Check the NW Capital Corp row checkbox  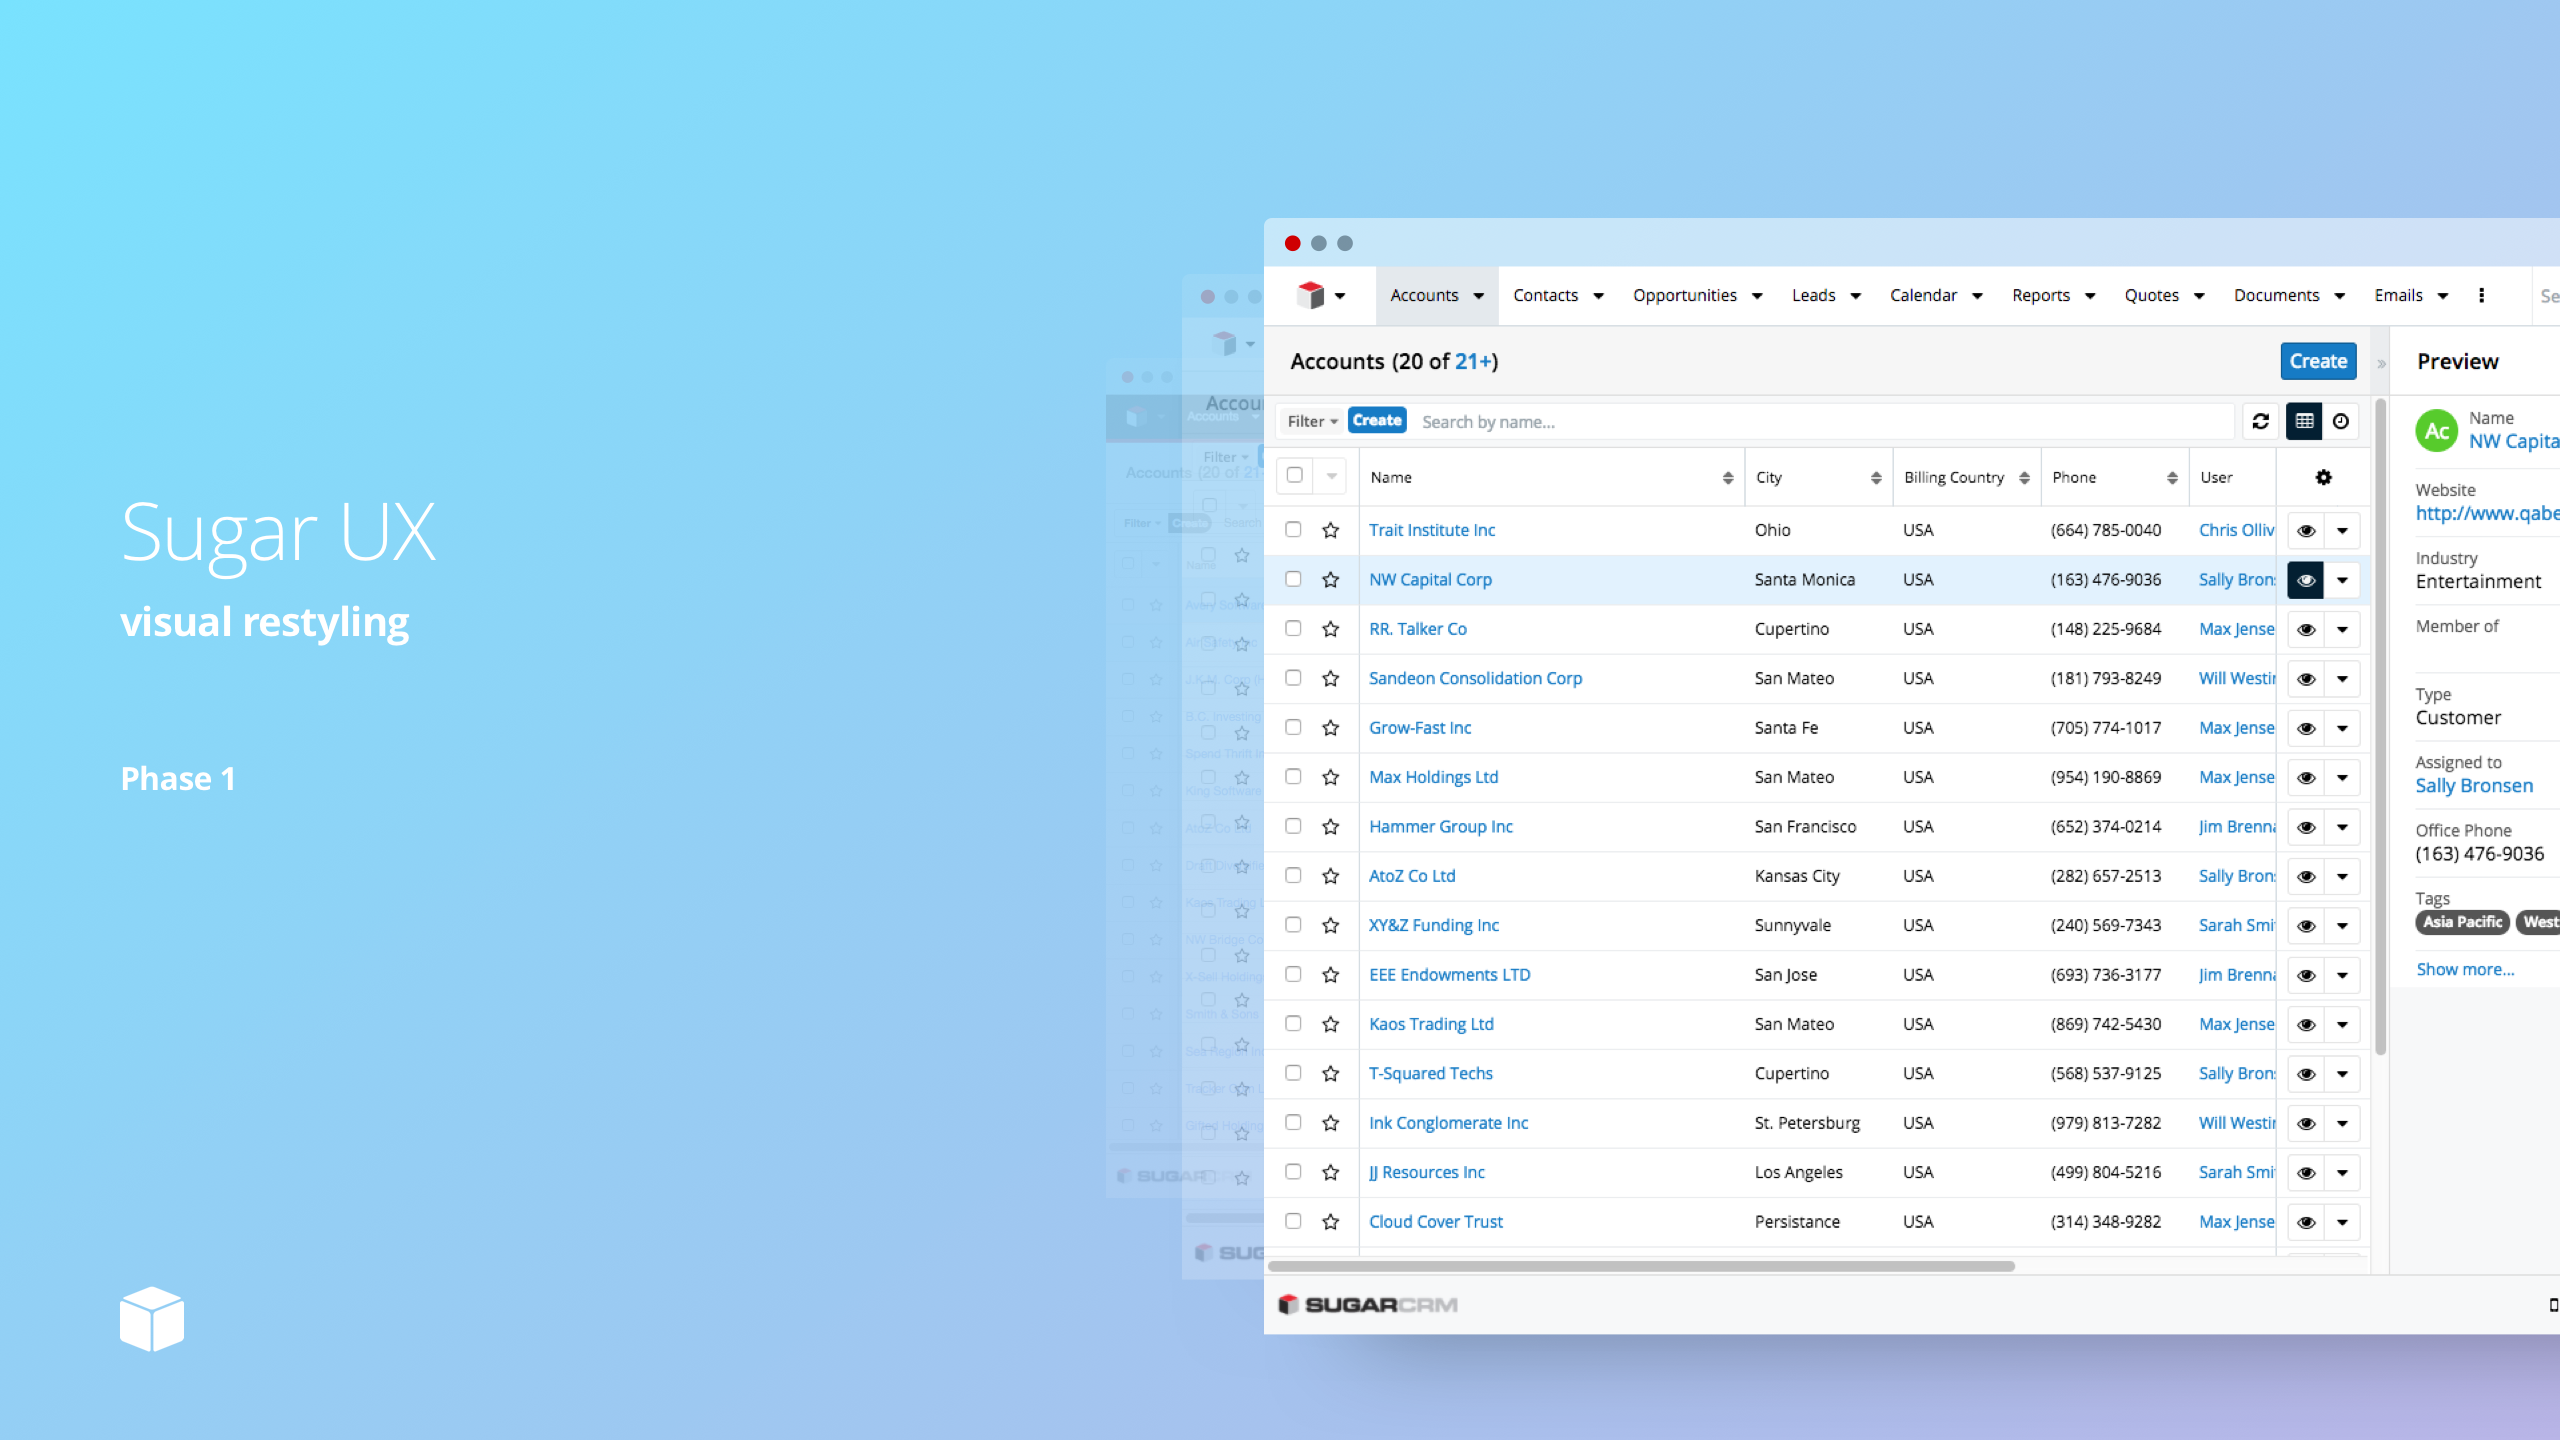pyautogui.click(x=1293, y=579)
